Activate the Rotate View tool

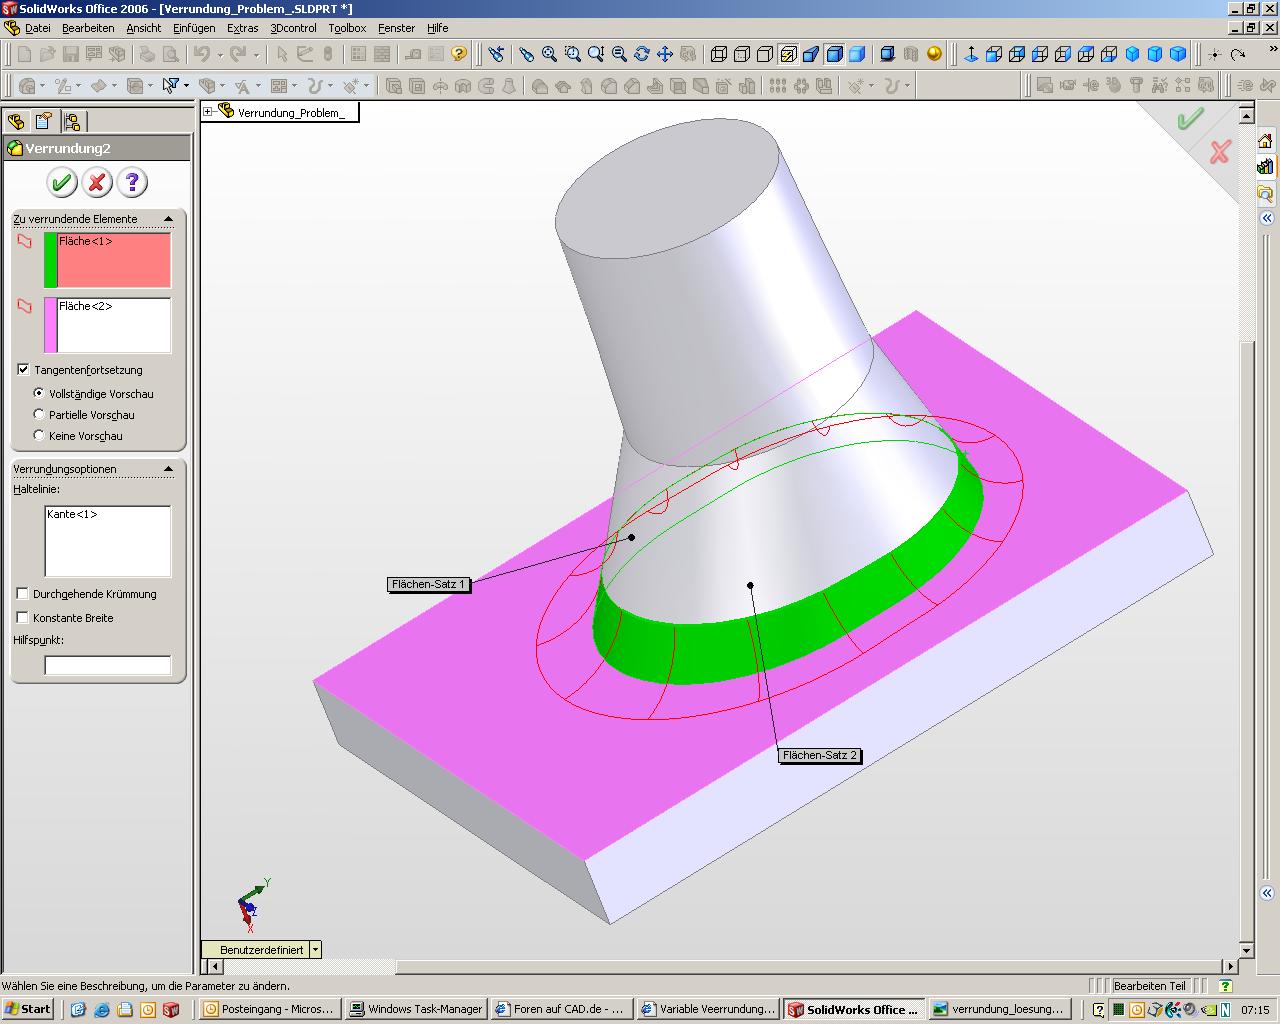tap(642, 54)
